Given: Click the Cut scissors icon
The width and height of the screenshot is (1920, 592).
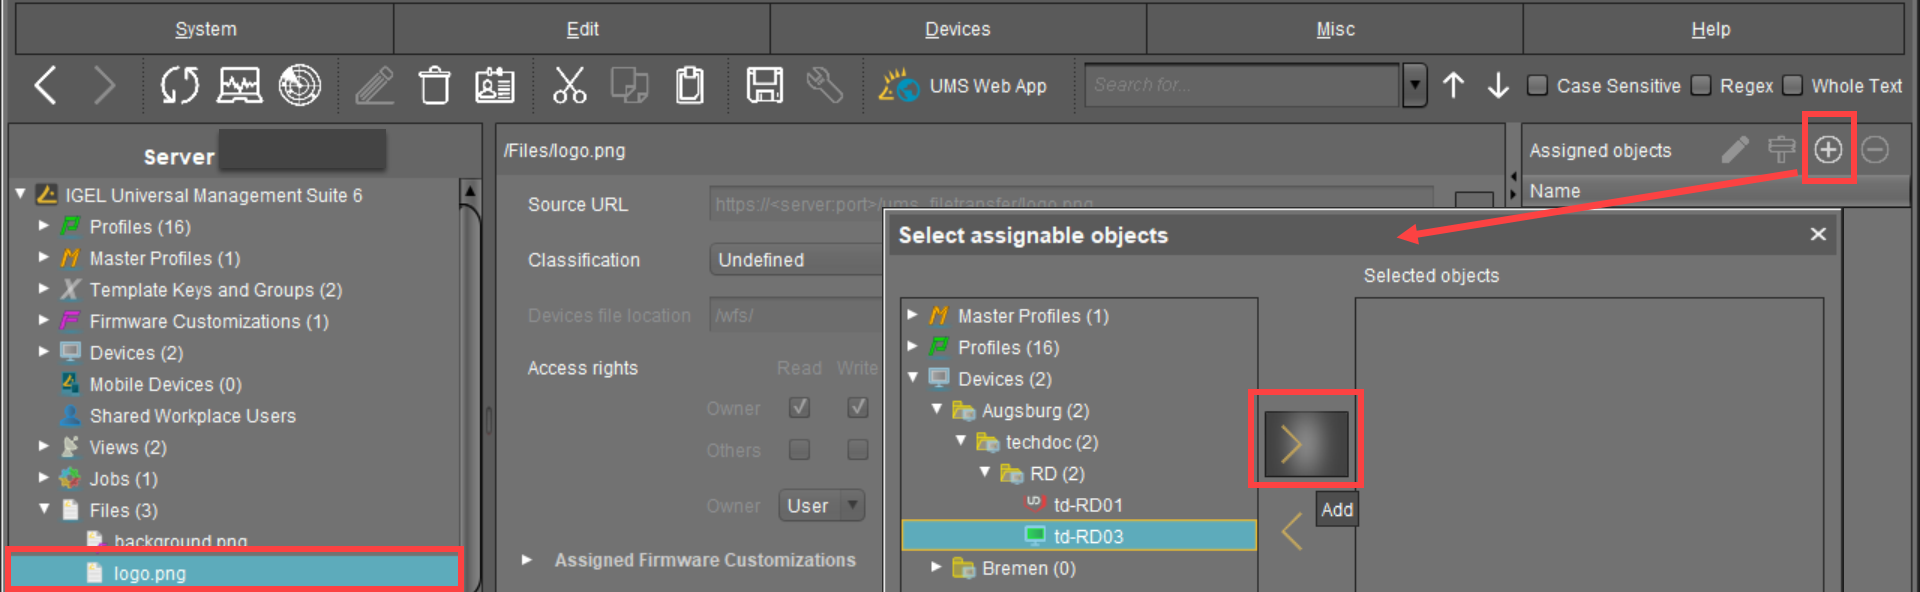Looking at the screenshot, I should [x=569, y=86].
